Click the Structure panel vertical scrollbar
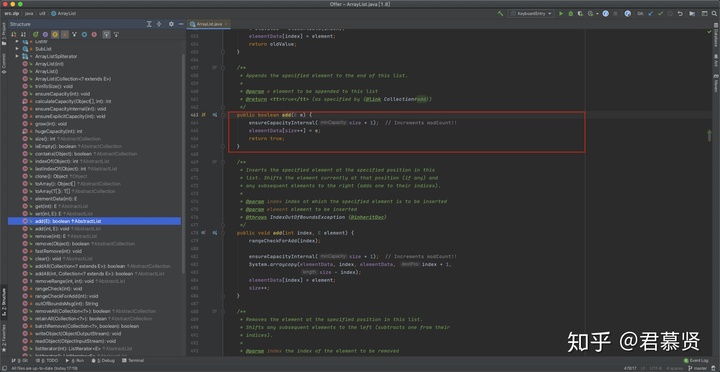720x372 pixels. (x=183, y=163)
